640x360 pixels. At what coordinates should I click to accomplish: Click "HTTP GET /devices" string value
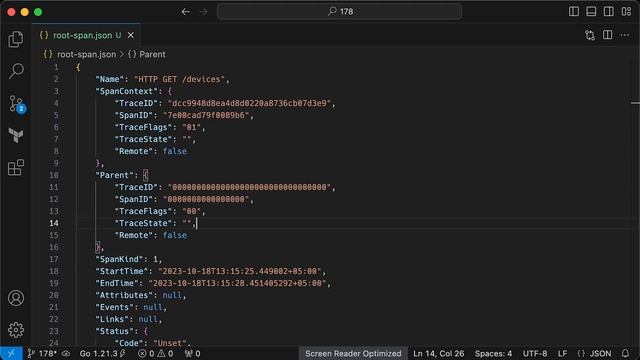coord(179,79)
